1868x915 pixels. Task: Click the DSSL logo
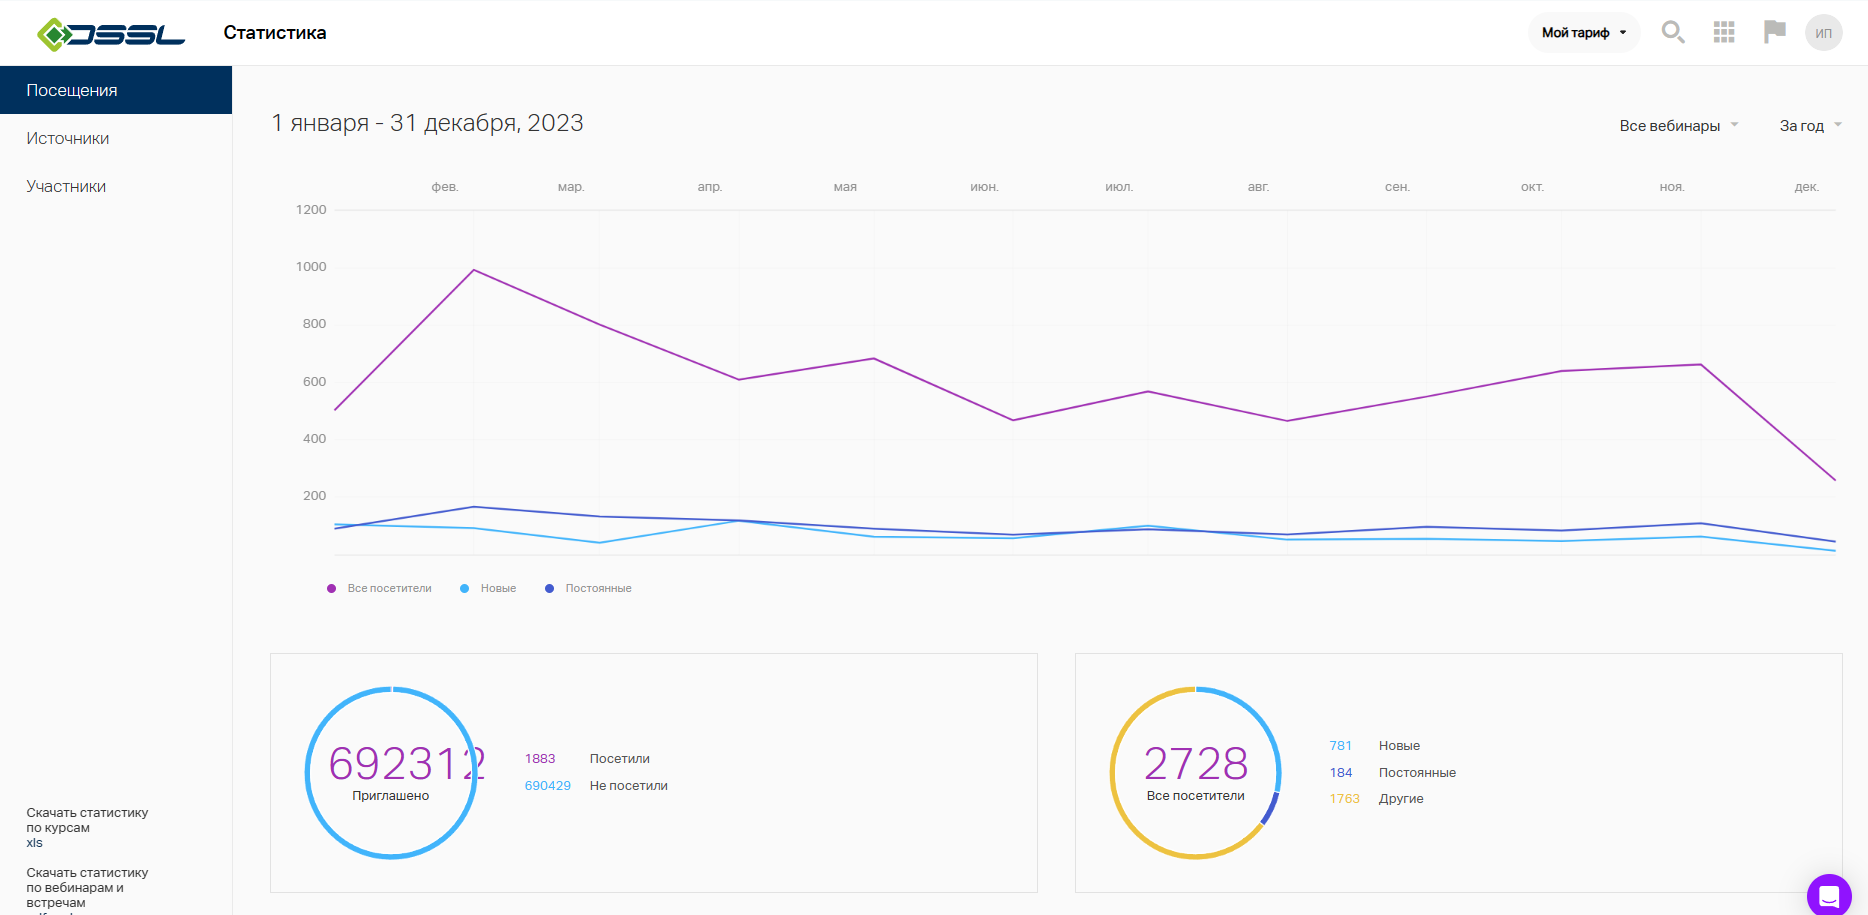[111, 34]
